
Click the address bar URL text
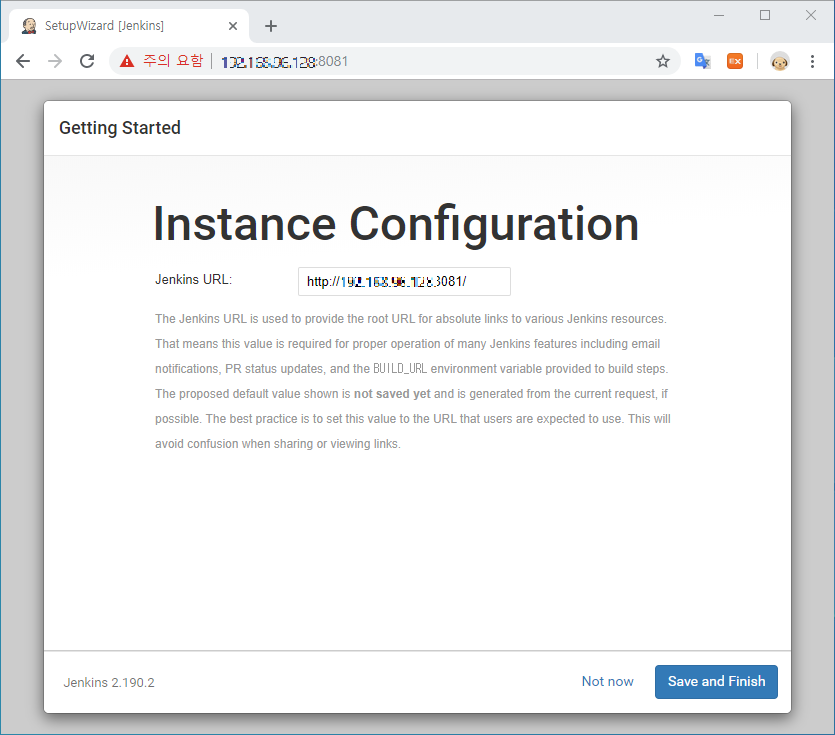coord(284,62)
